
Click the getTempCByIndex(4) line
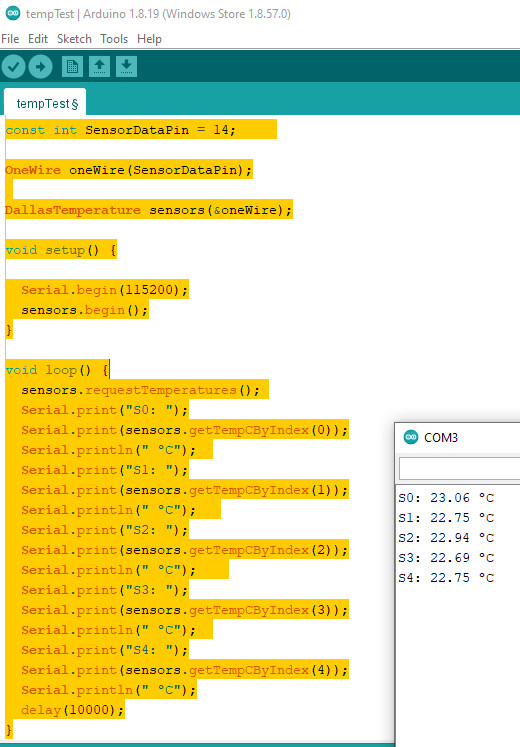(185, 670)
